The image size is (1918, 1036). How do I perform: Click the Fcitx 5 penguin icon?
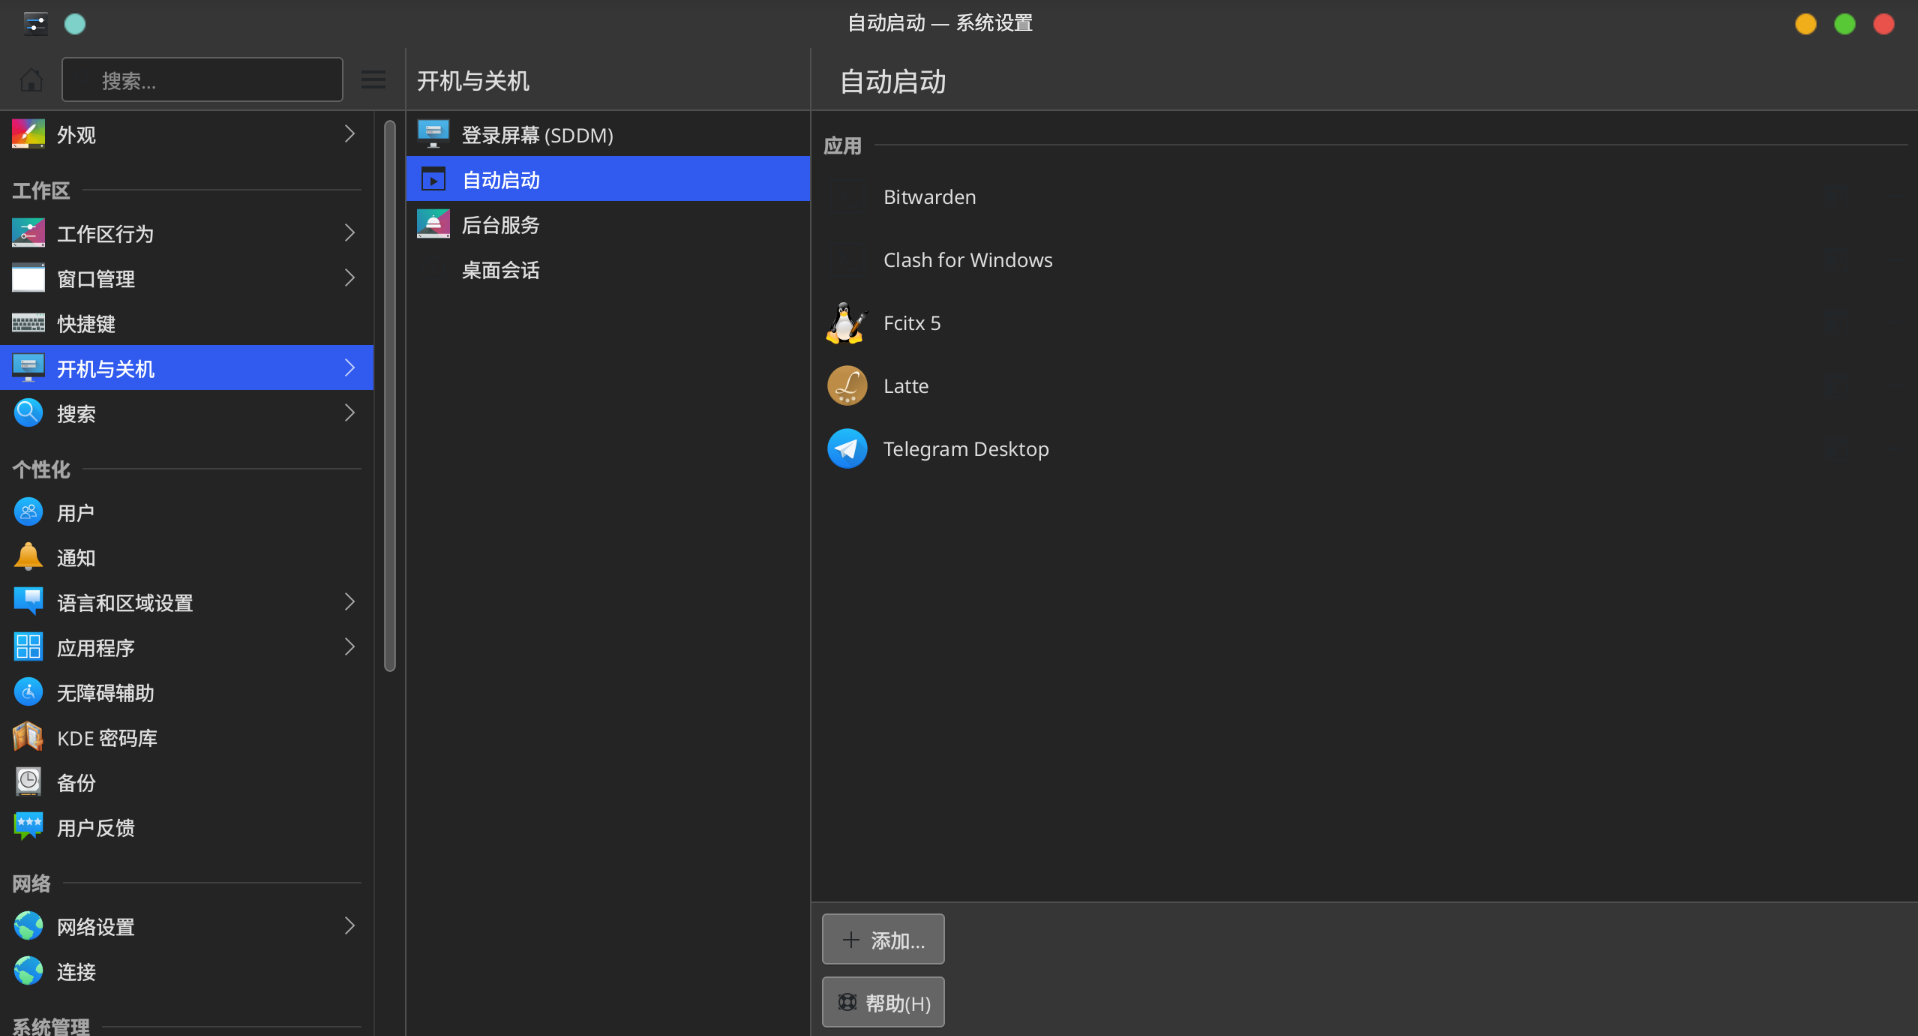[x=846, y=323]
